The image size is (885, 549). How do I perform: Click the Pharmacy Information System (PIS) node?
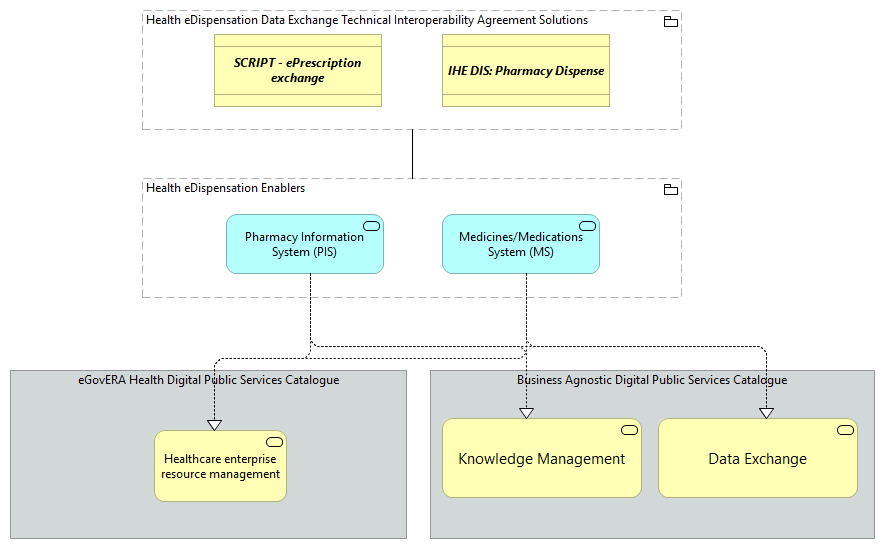(x=305, y=244)
